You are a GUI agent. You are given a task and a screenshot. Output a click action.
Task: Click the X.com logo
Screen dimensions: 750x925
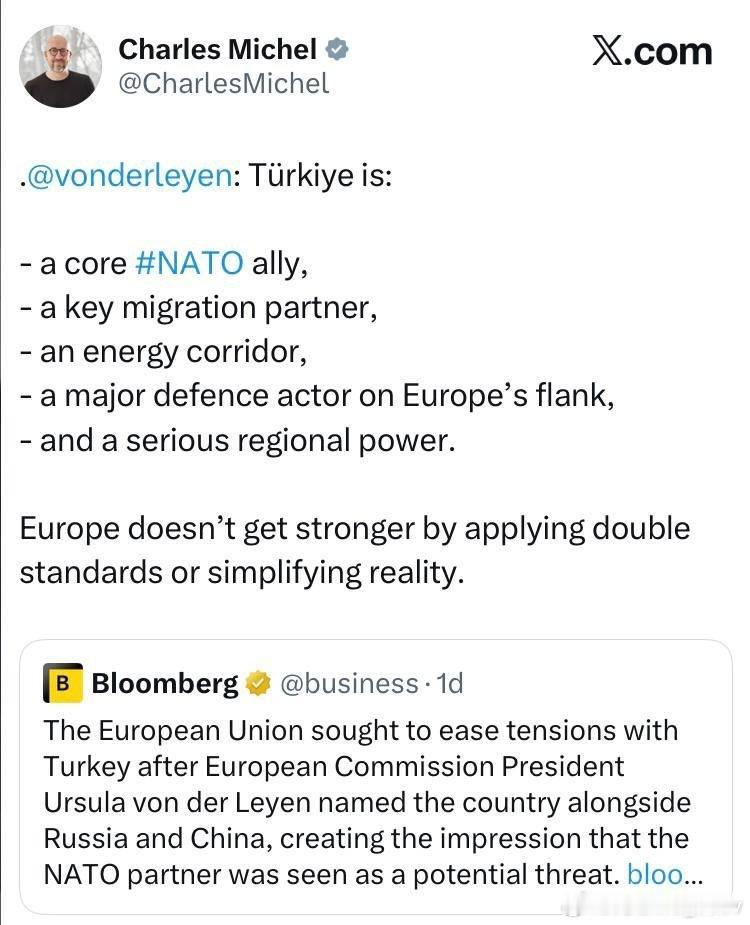coord(651,52)
